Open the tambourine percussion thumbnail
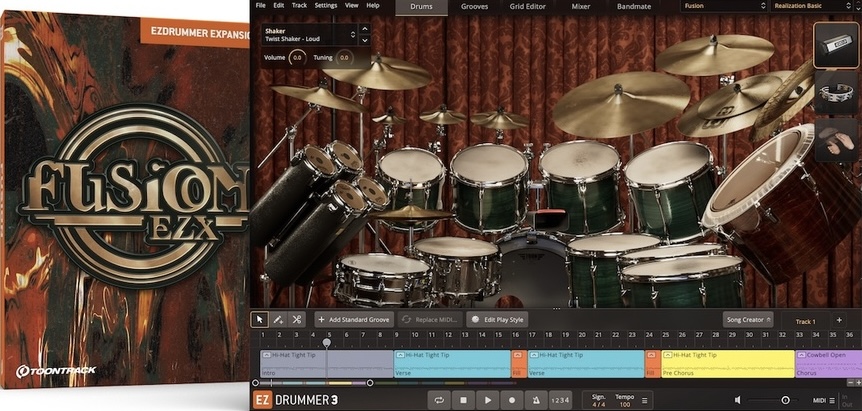The width and height of the screenshot is (862, 411). pyautogui.click(x=836, y=92)
